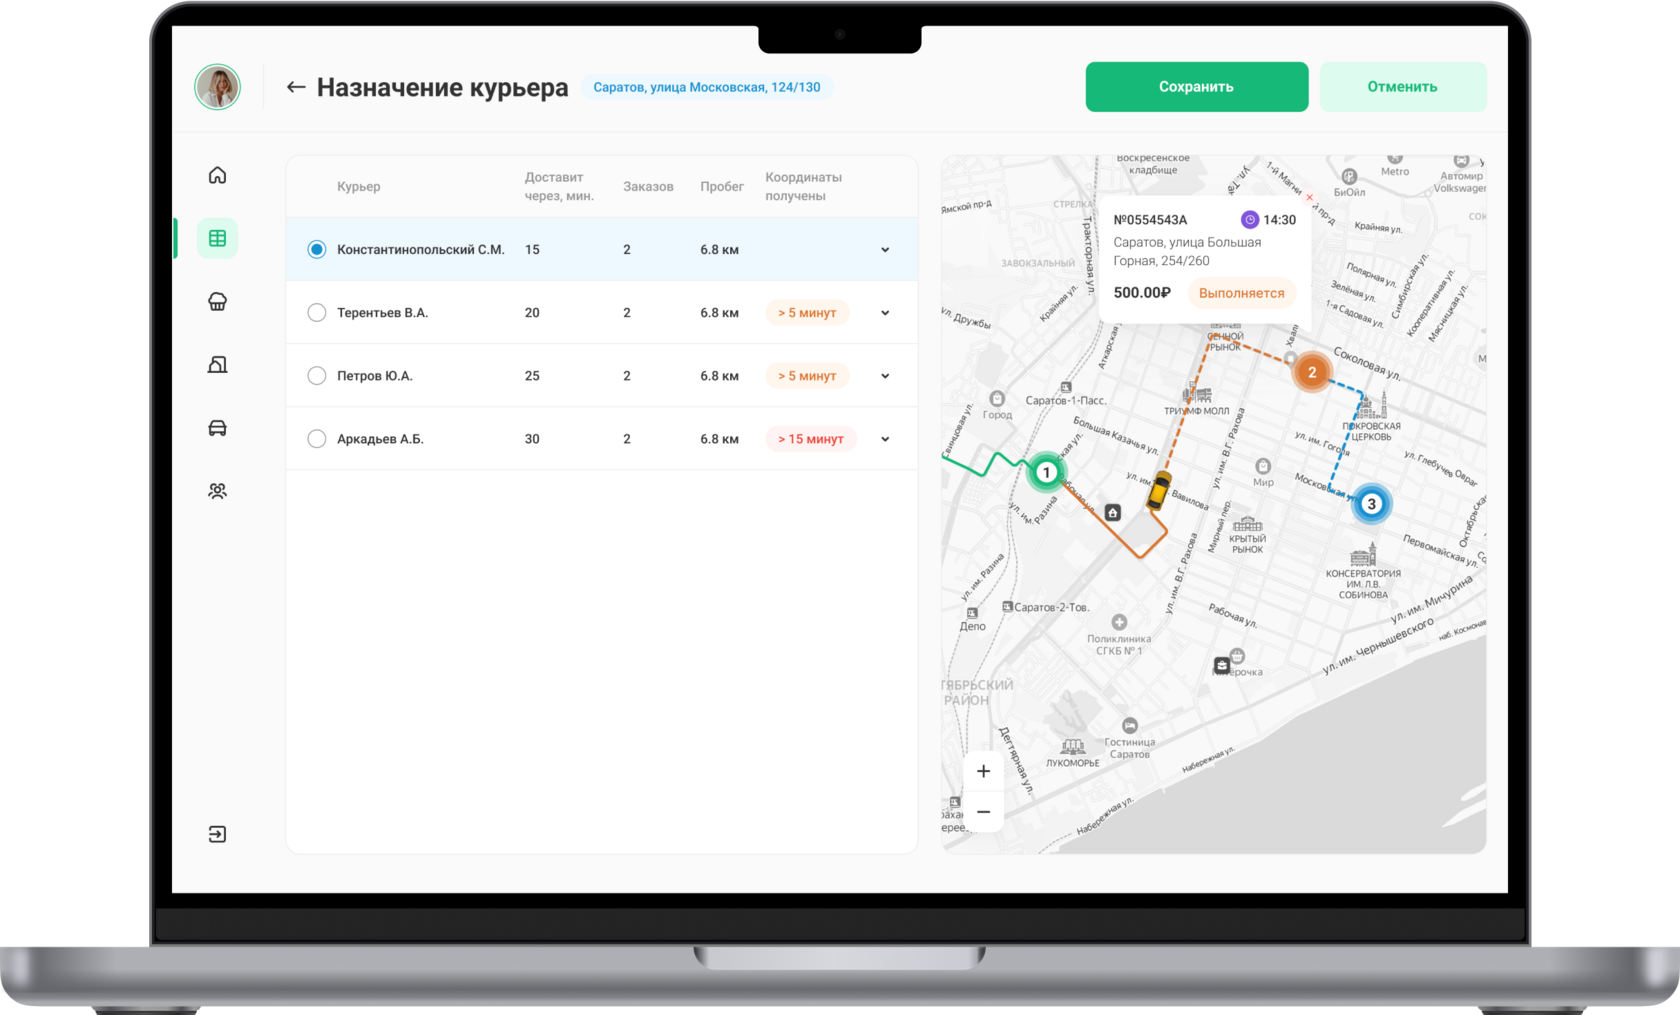This screenshot has width=1680, height=1015.
Task: Open the orders table icon in sidebar
Action: point(217,238)
